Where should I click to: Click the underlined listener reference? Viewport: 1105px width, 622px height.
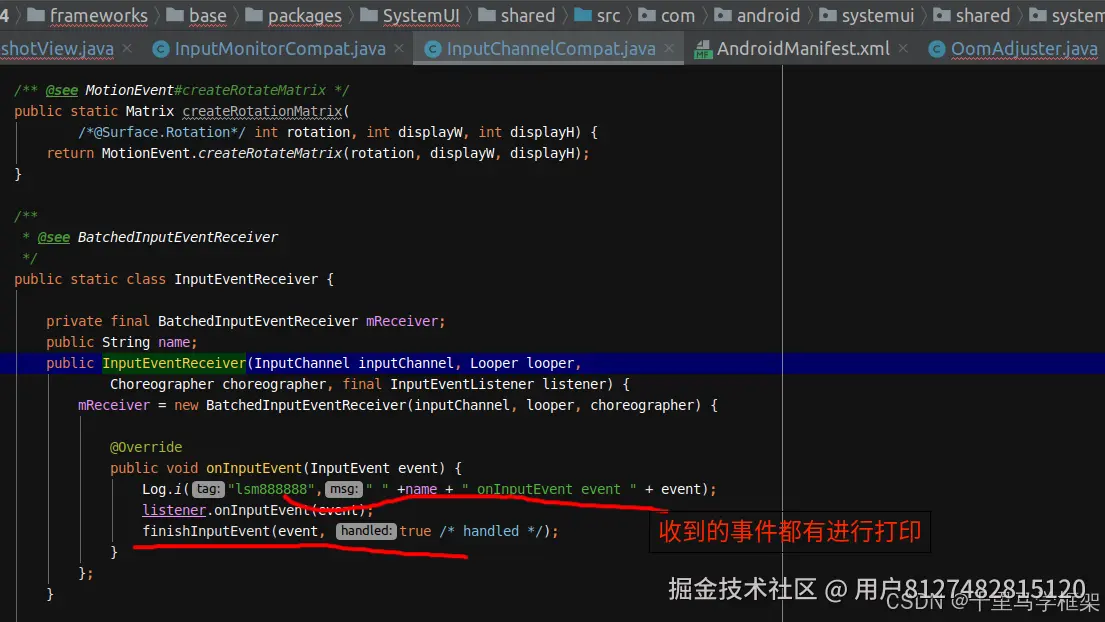coord(174,510)
